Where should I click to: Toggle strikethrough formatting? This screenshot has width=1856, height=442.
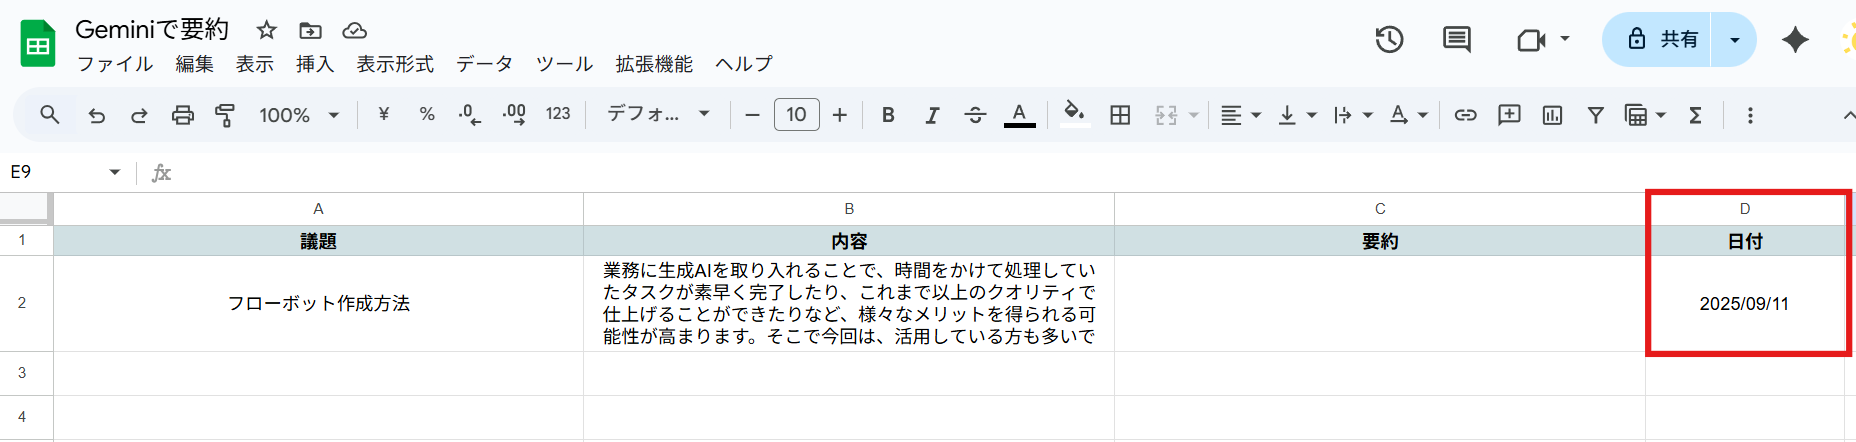pos(975,115)
